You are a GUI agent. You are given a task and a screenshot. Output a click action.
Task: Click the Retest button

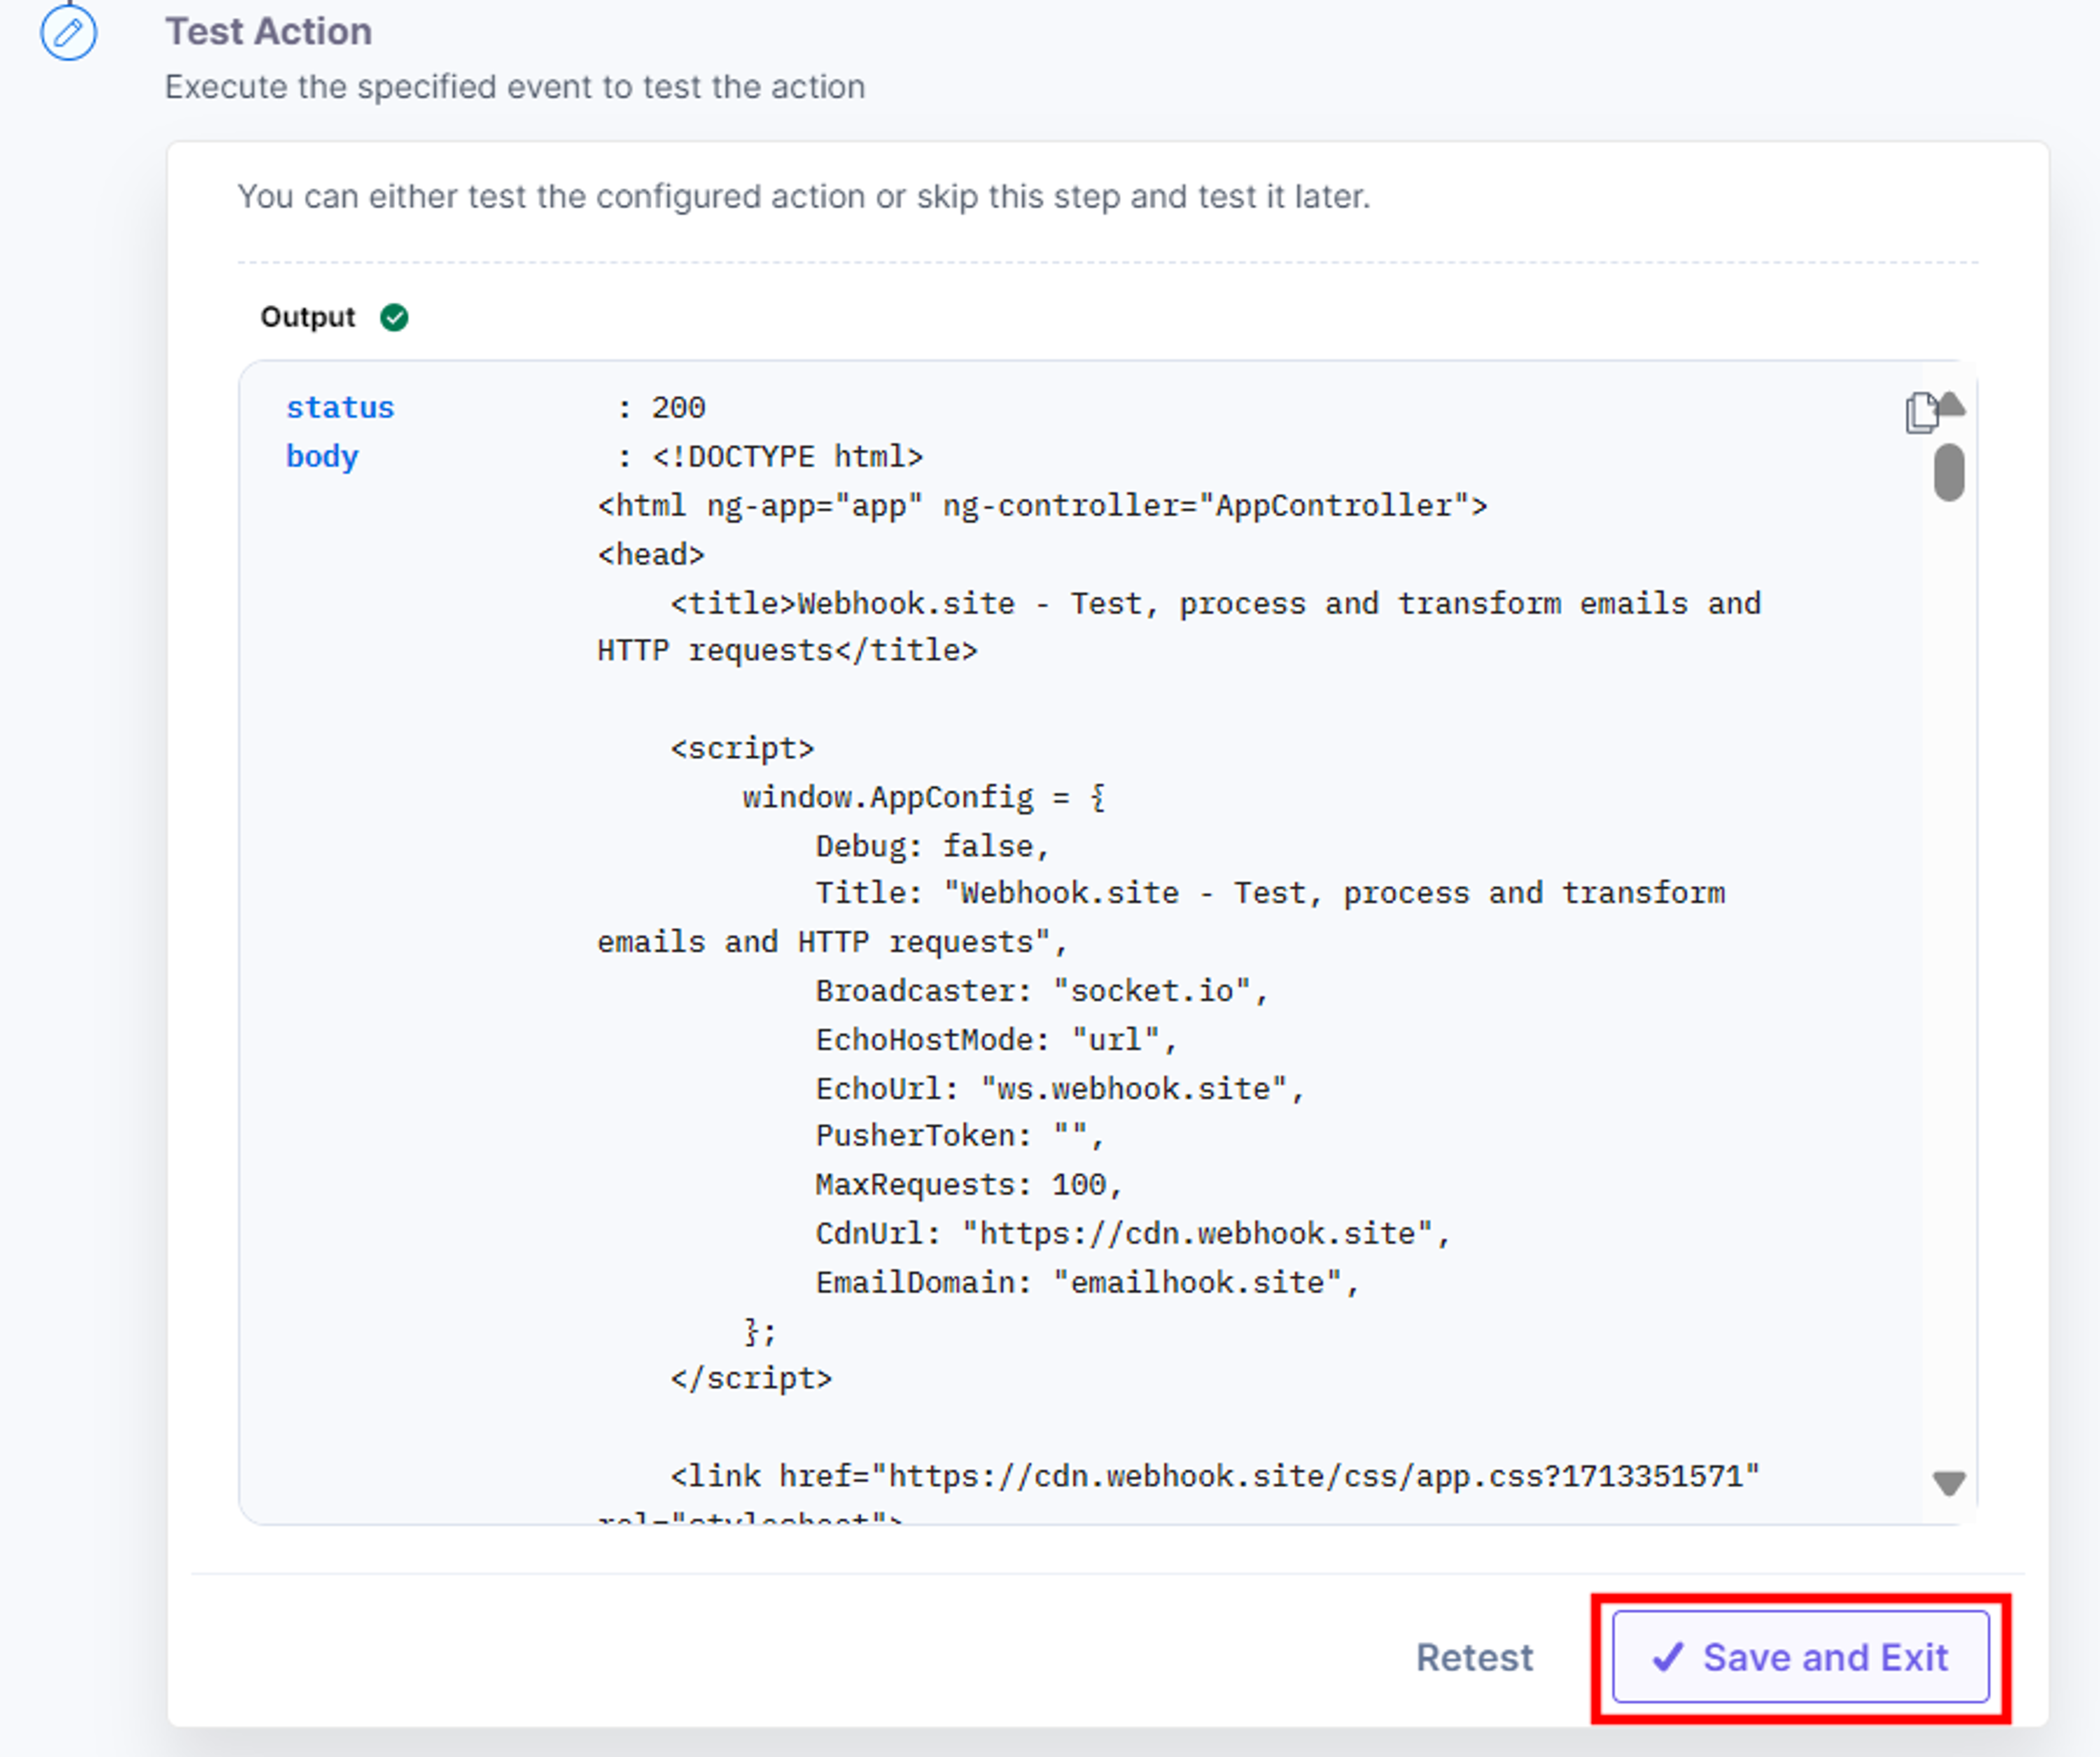[1474, 1657]
